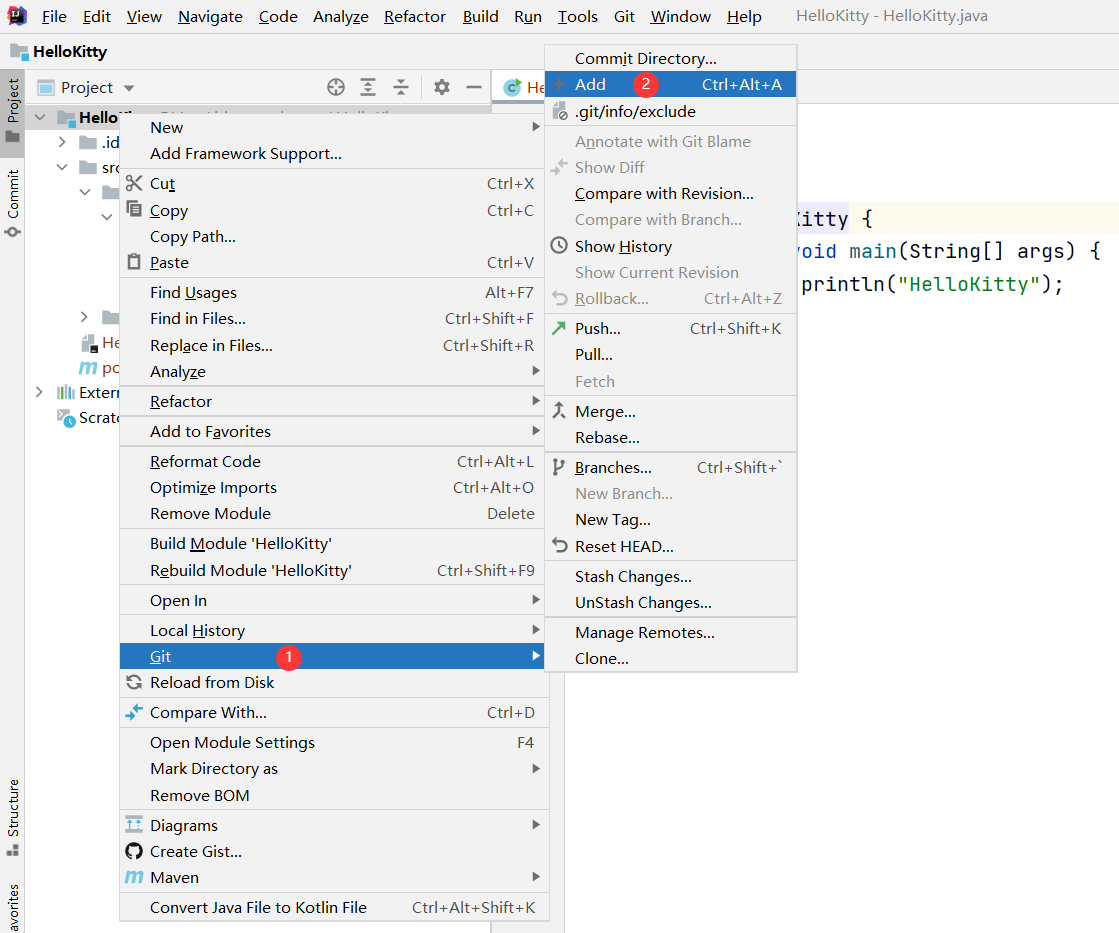The image size is (1119, 933).
Task: Open Mark Directory as submenu
Action: point(334,769)
